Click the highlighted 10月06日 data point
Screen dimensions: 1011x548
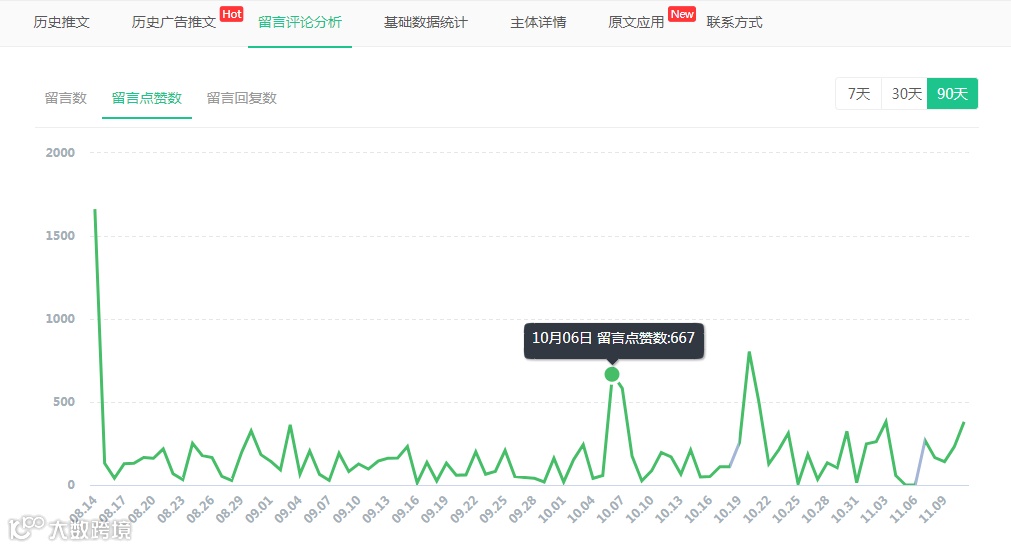pos(612,374)
